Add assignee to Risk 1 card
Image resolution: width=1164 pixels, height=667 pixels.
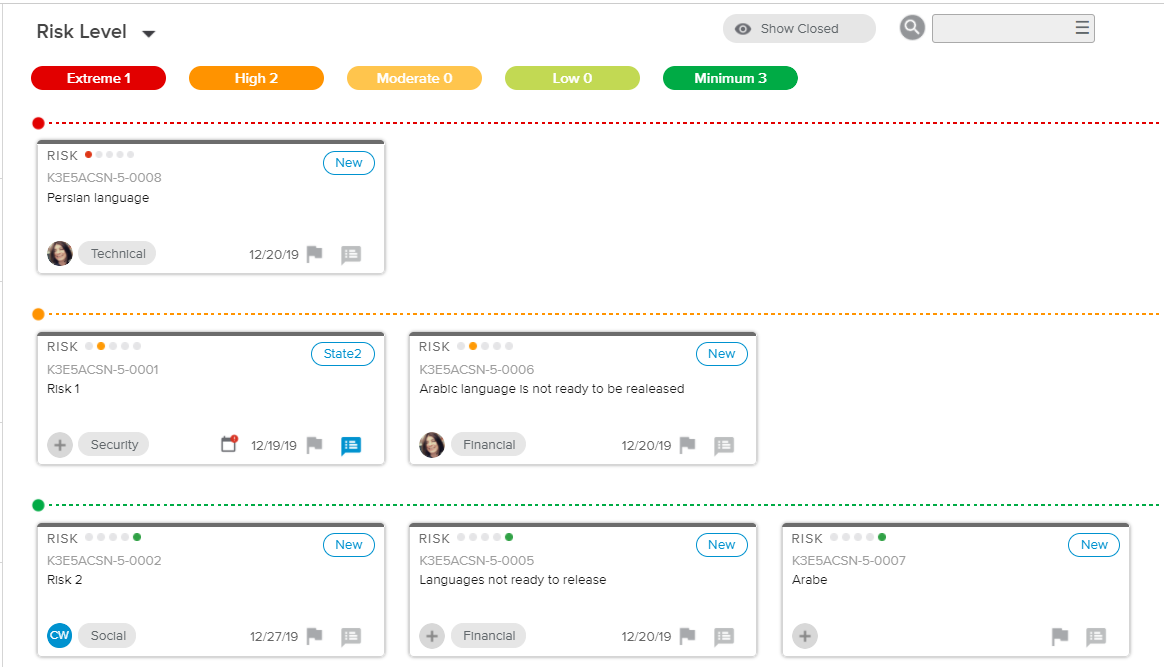[x=60, y=445]
